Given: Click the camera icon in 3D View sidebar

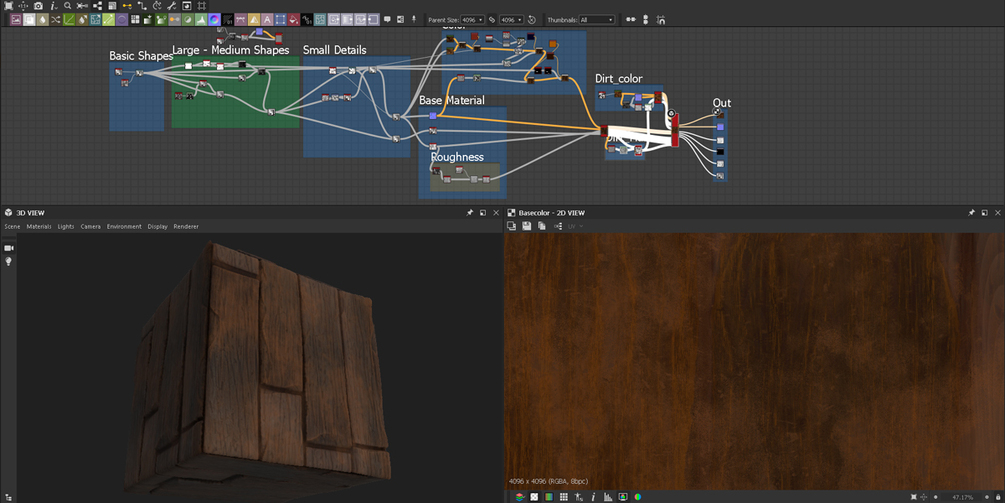Looking at the screenshot, I should coord(8,248).
